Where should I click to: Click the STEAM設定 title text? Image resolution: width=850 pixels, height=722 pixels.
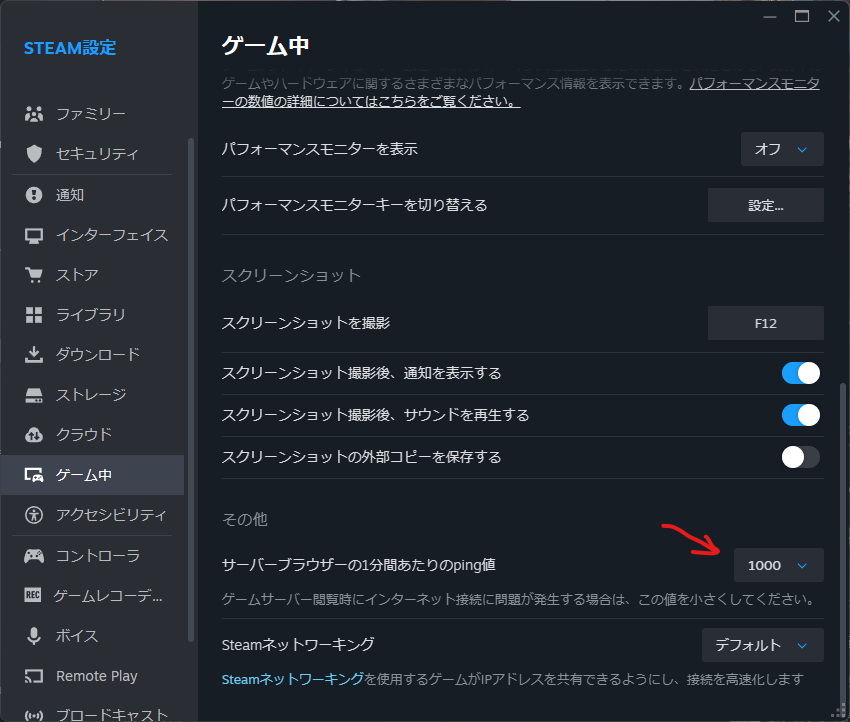pyautogui.click(x=70, y=48)
